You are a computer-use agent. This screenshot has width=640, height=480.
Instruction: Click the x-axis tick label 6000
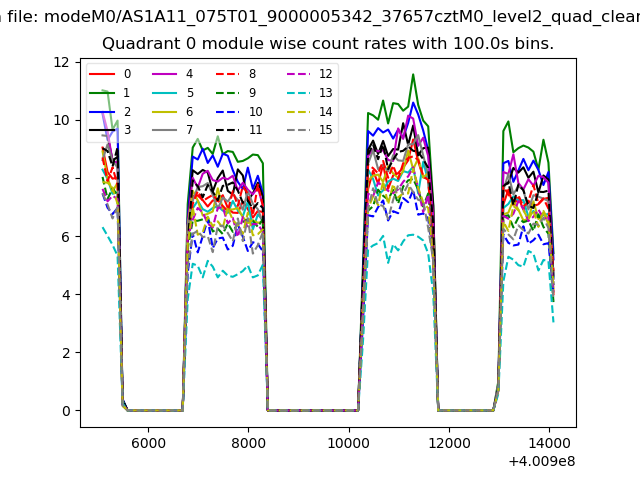pos(148,443)
